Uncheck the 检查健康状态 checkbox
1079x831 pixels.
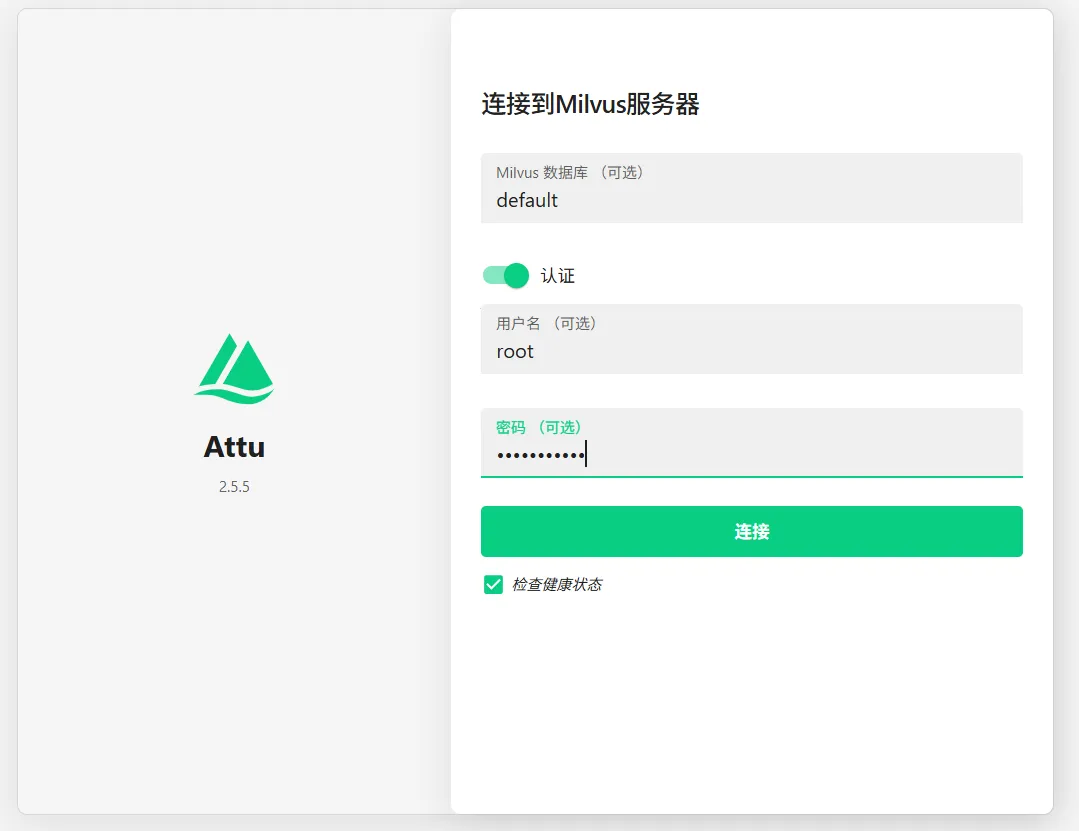493,585
